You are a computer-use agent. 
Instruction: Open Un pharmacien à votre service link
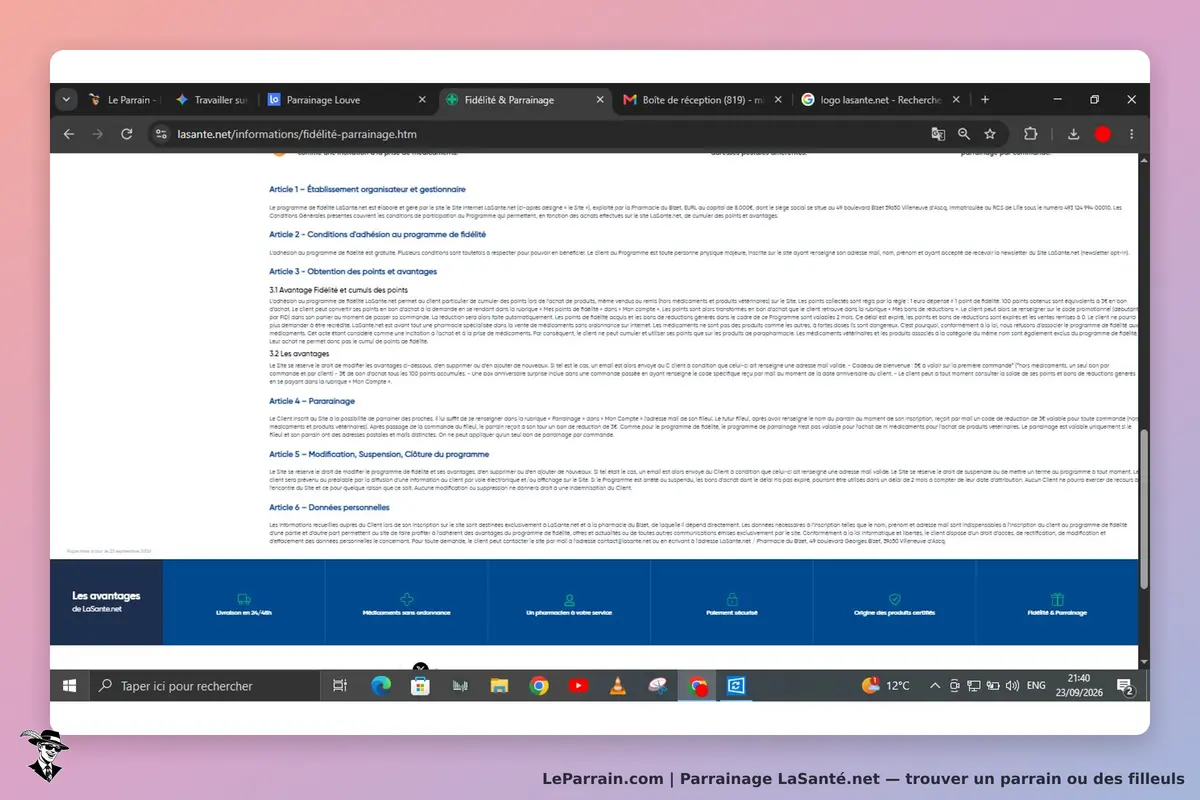tap(569, 612)
